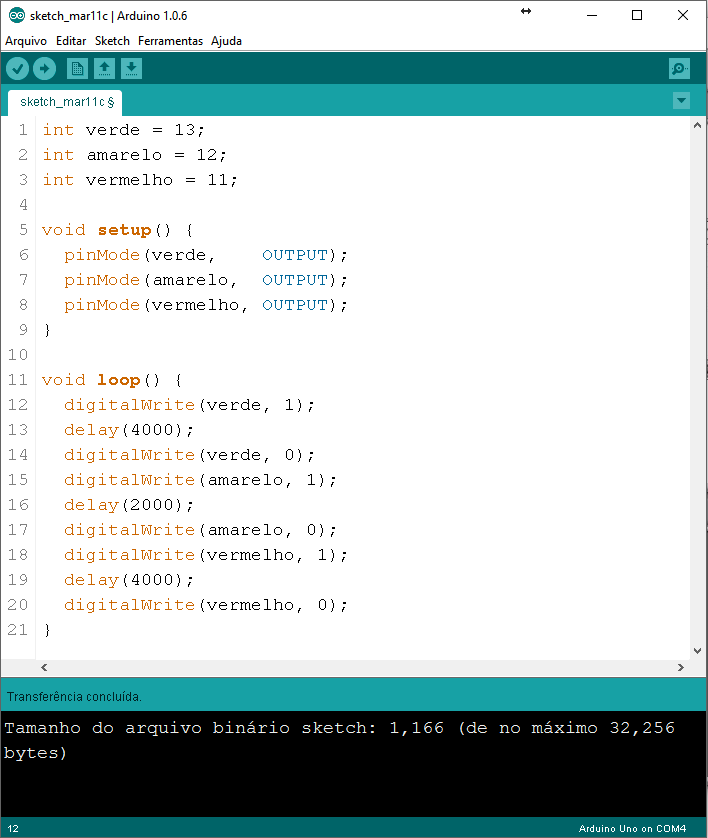This screenshot has height=838, width=708.
Task: Click inside the black console output area
Action: pos(350,780)
